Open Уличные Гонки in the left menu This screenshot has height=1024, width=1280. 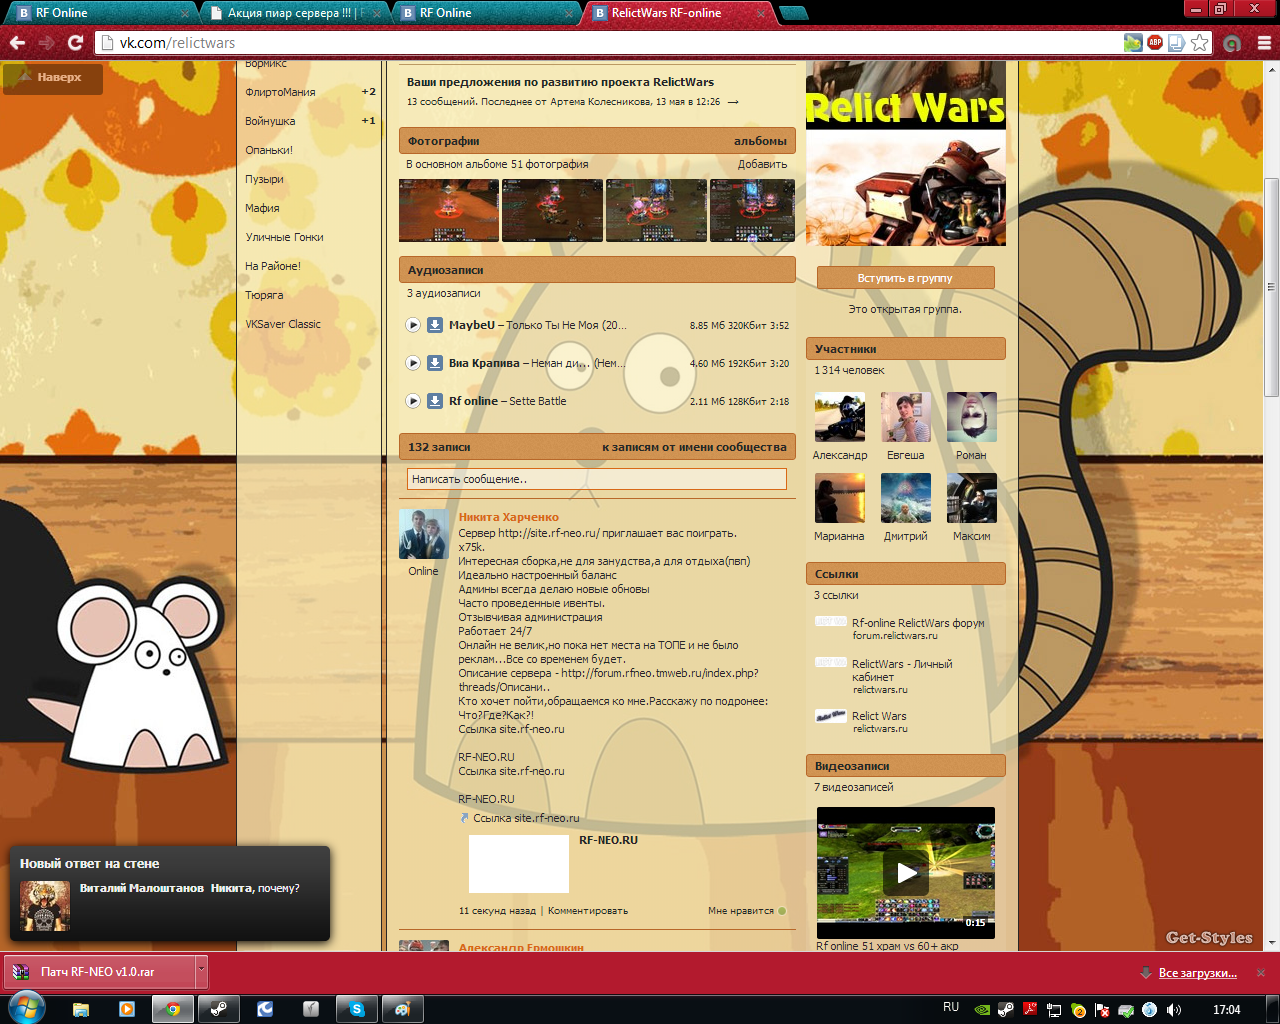tap(284, 237)
